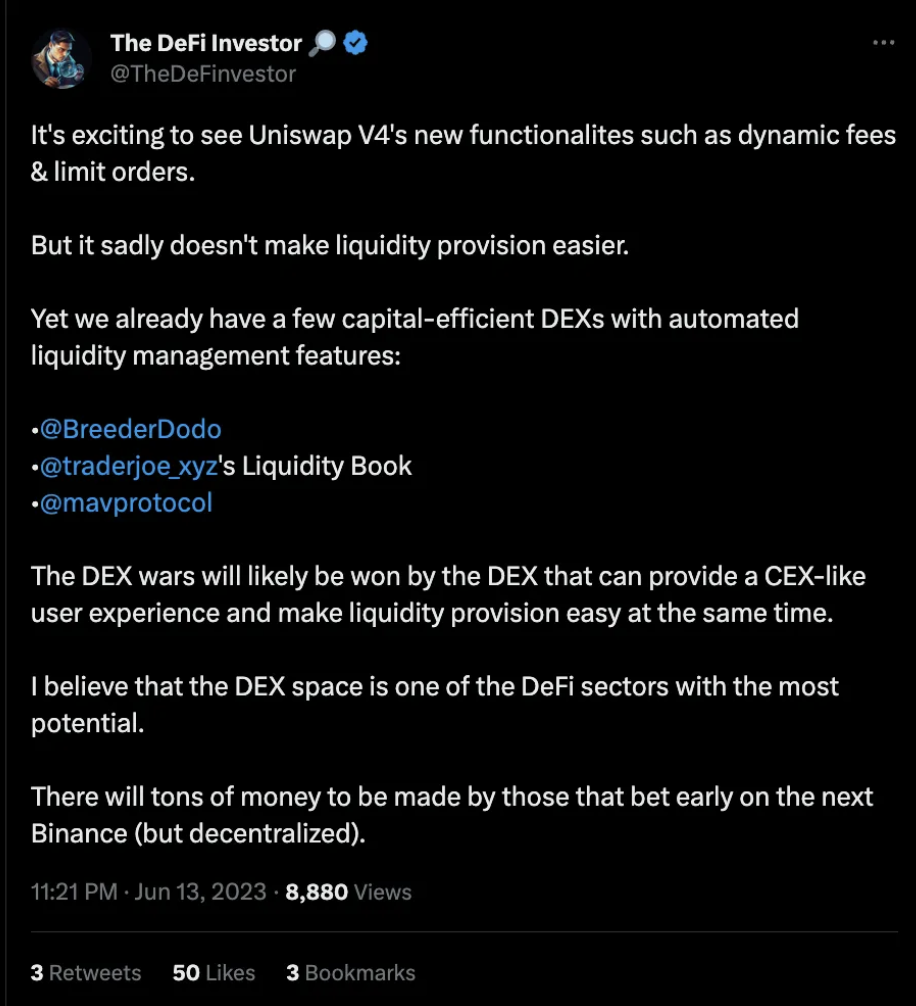Click the 'Liquidity Book' text

pos(328,466)
